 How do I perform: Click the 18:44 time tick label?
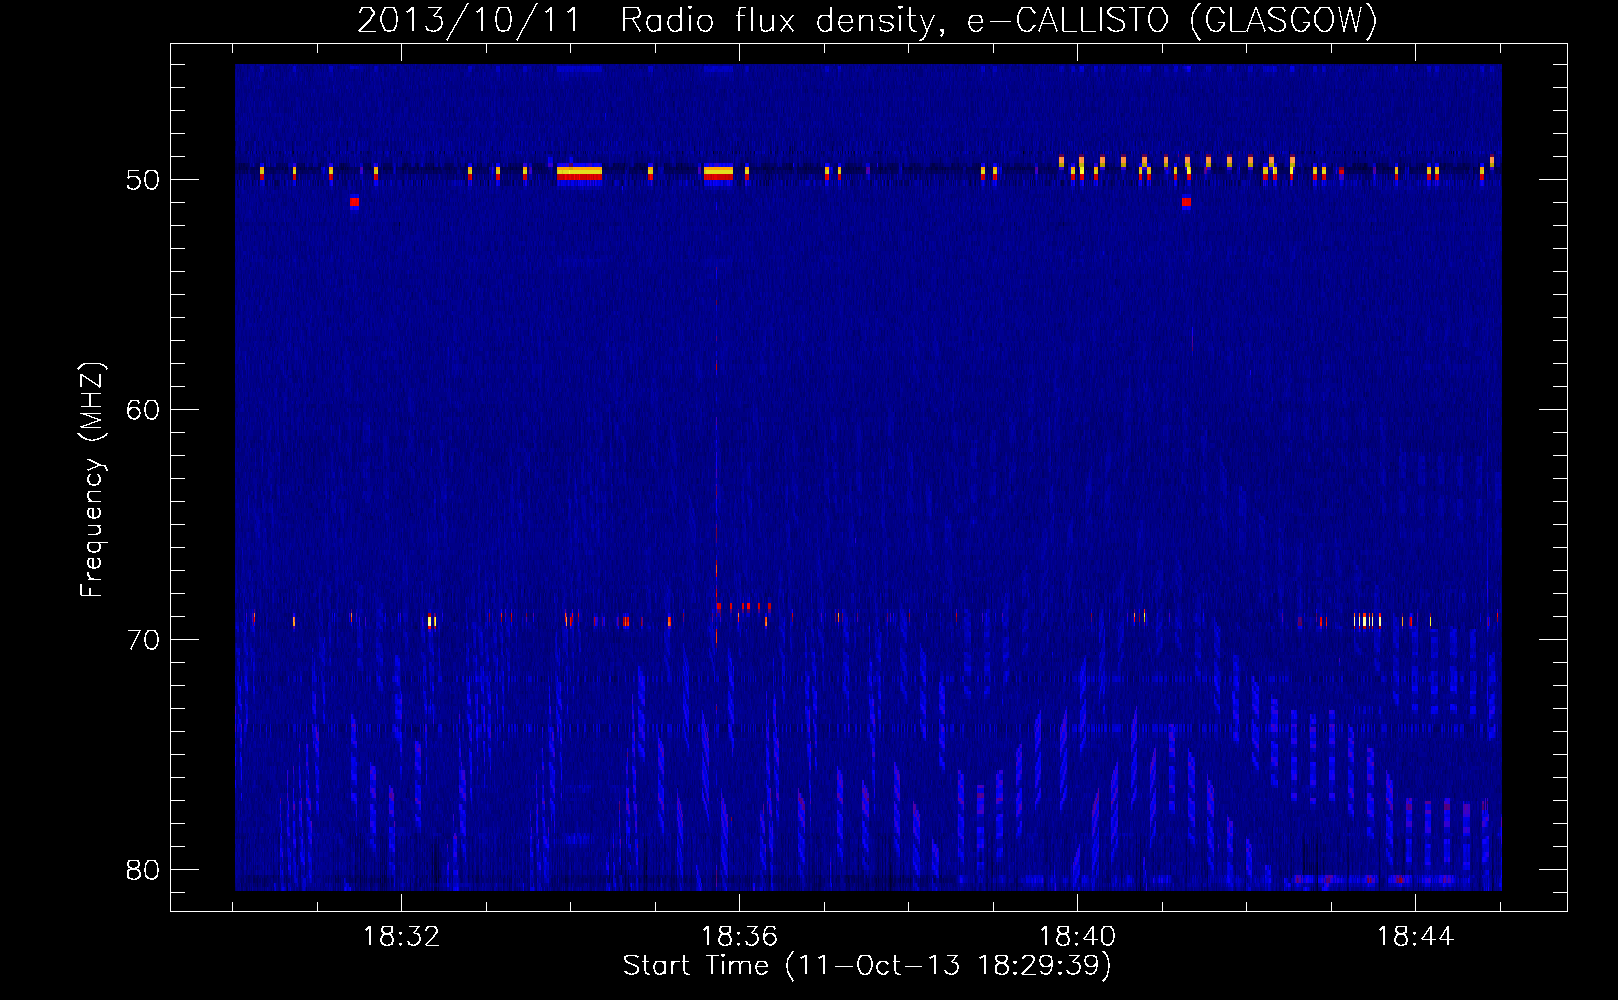point(1415,936)
